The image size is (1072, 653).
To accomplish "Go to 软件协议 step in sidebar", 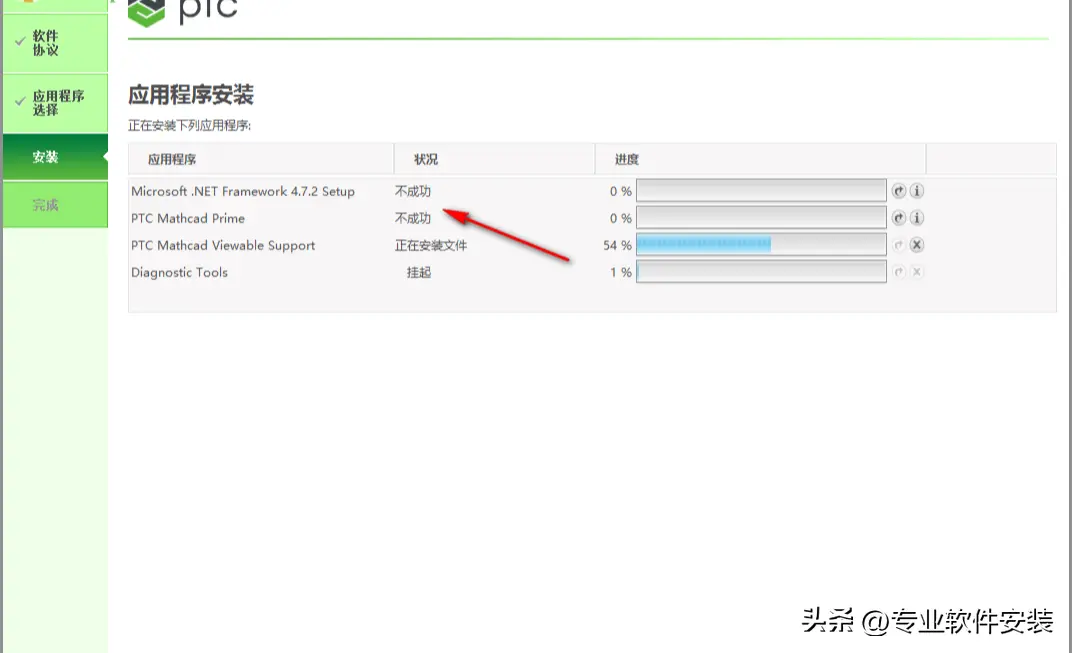I will click(55, 43).
